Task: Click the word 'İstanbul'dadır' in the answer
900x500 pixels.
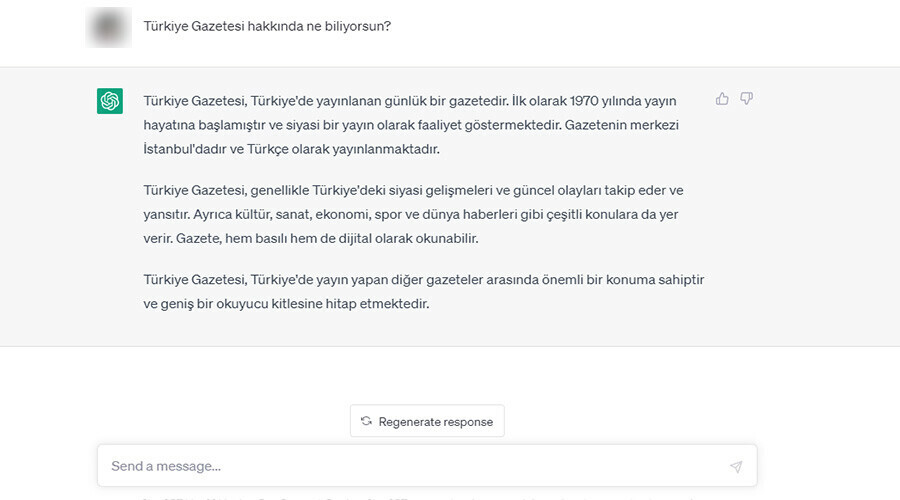Action: [183, 149]
